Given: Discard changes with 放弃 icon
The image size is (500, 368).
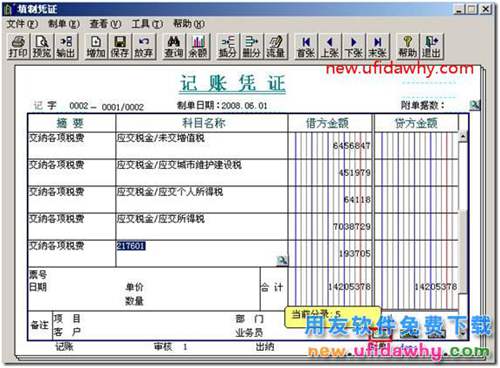Looking at the screenshot, I should click(143, 47).
